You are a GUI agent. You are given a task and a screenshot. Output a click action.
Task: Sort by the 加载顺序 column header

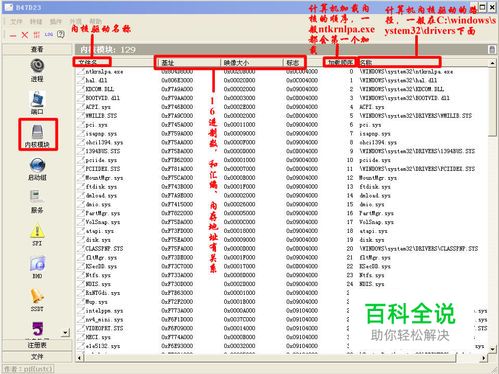click(340, 62)
